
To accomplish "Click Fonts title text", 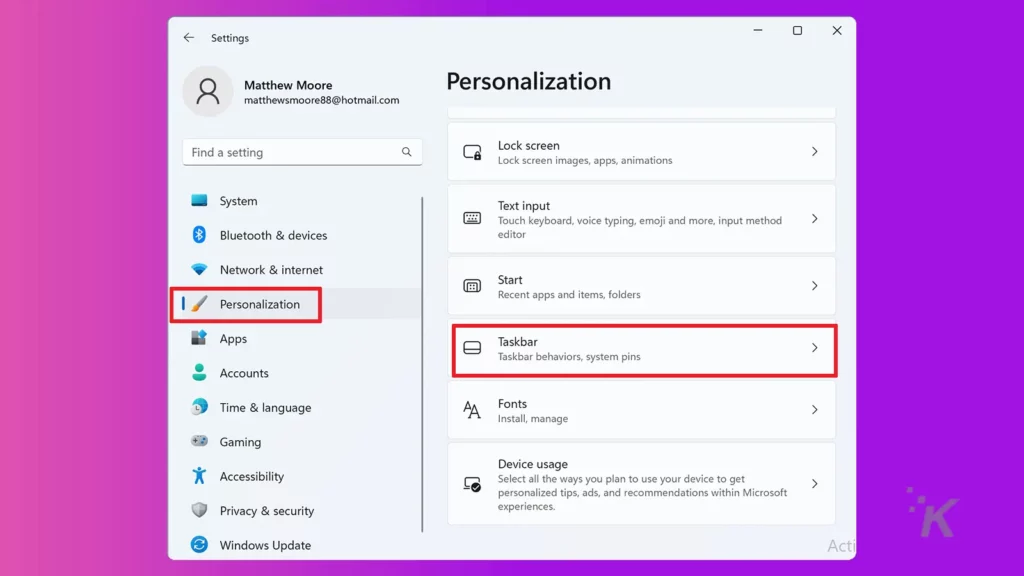I will (512, 404).
